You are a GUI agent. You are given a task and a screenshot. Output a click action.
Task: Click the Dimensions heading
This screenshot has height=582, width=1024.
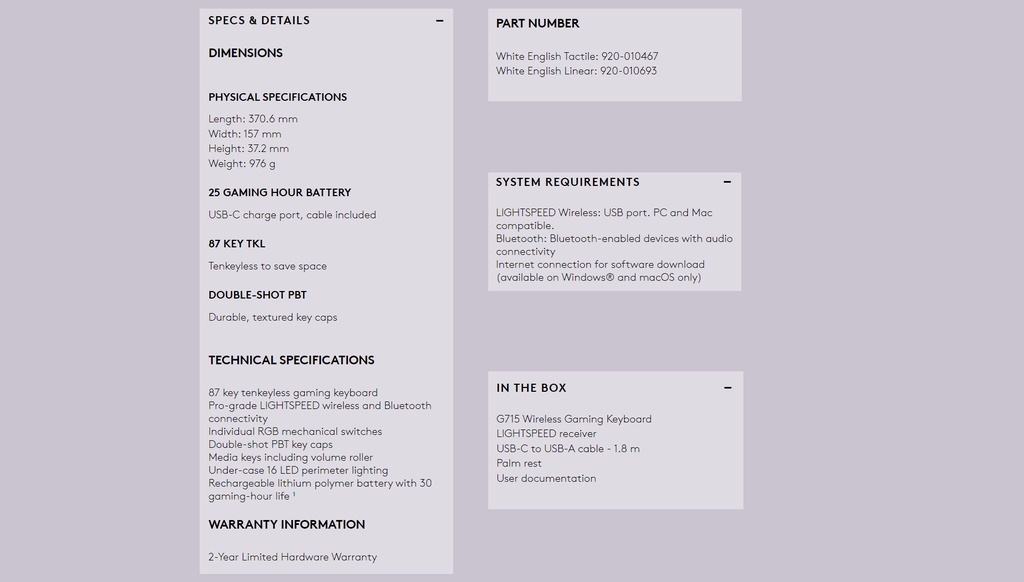coord(246,53)
